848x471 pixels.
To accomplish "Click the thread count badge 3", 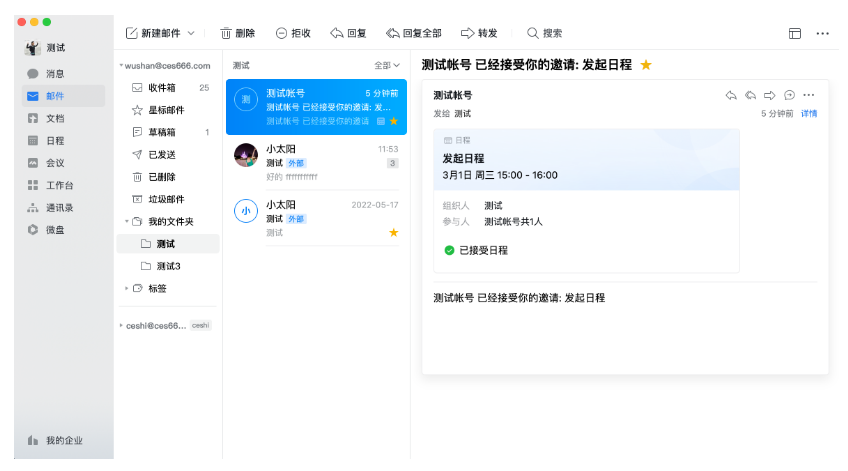I will (x=393, y=163).
